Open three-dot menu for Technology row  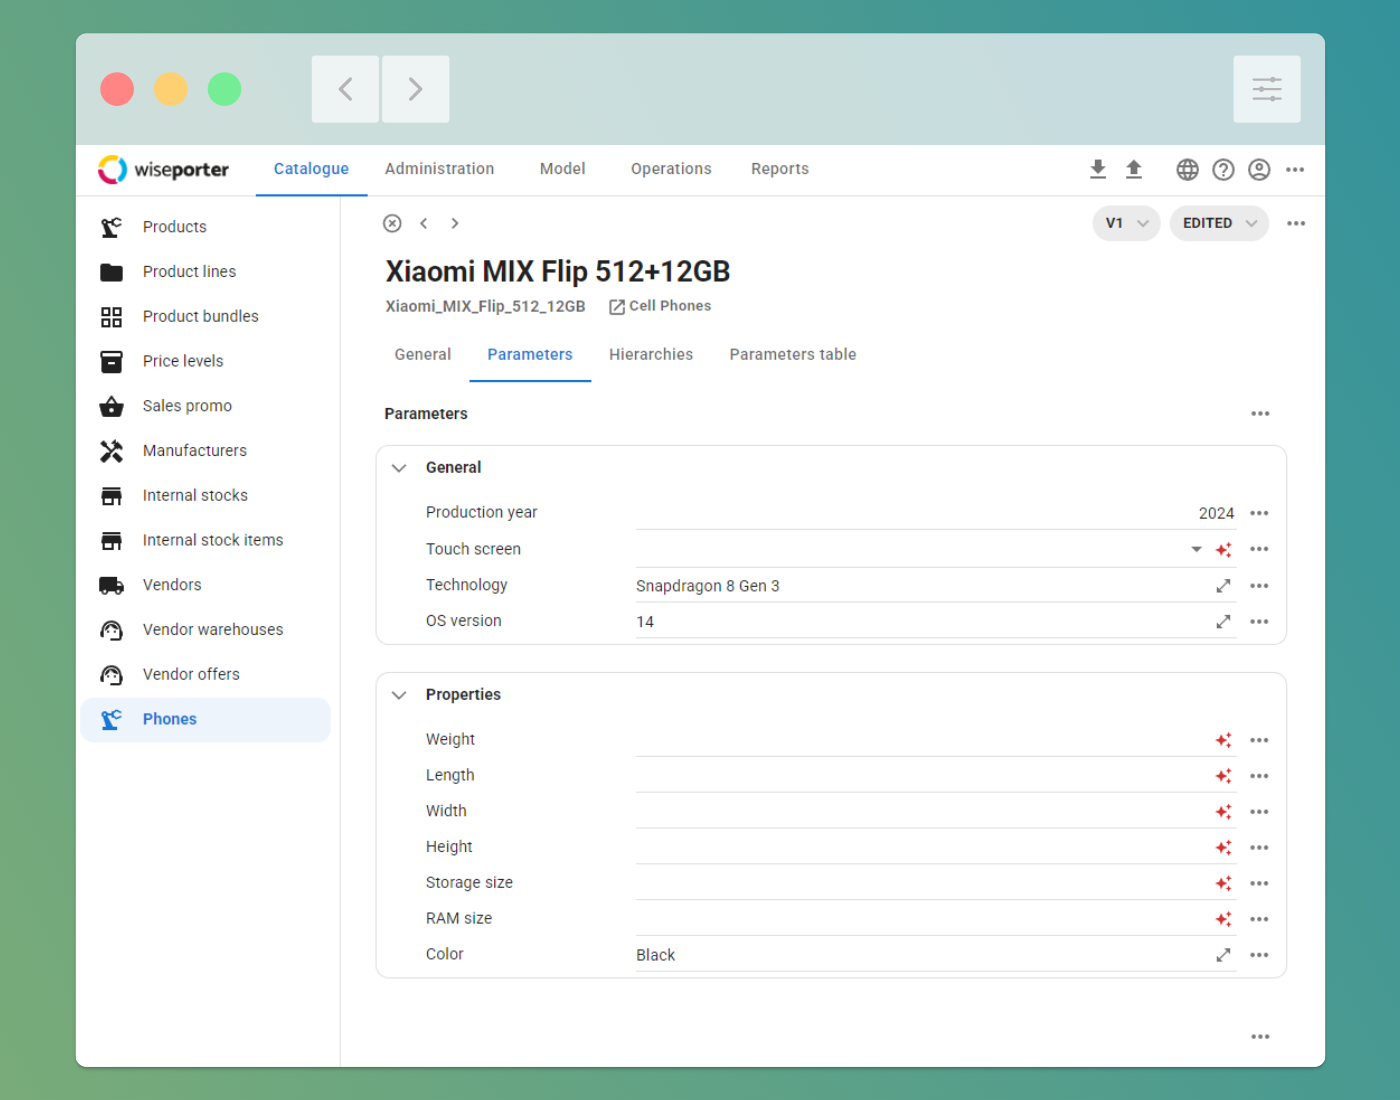pyautogui.click(x=1259, y=586)
